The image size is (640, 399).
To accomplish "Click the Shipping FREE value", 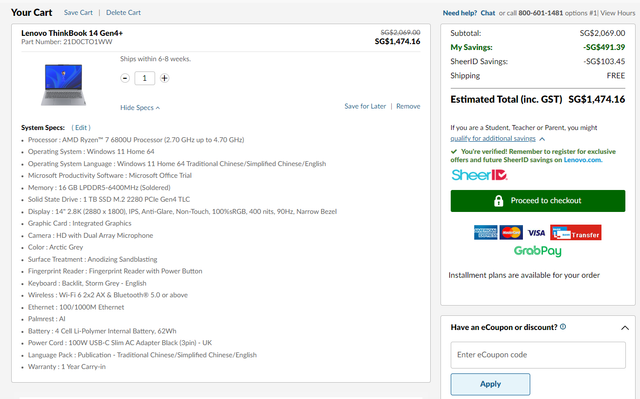I will coord(616,76).
